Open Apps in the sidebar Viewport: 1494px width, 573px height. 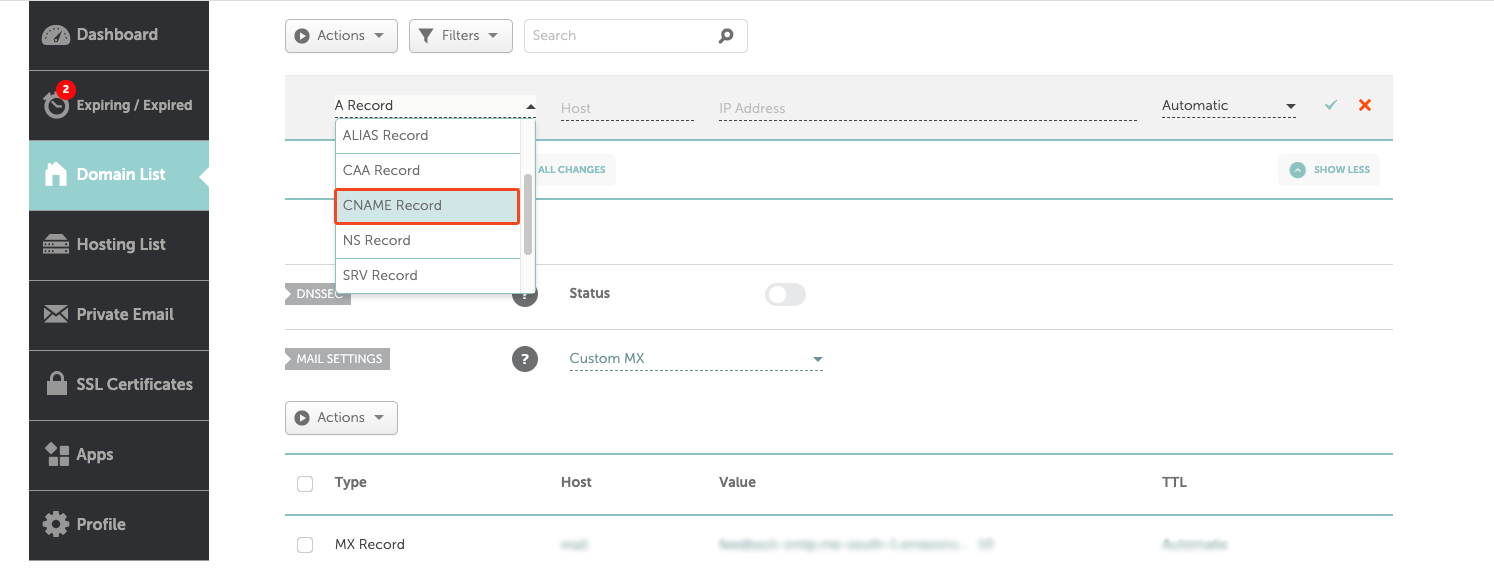(119, 455)
